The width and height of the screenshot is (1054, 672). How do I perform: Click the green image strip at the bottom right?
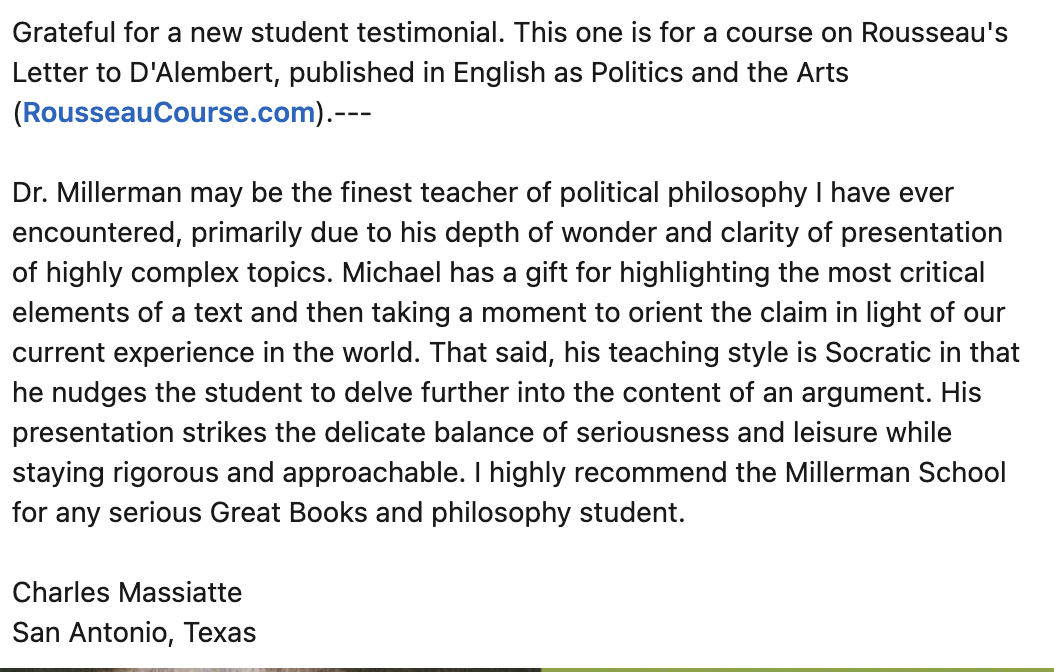click(x=797, y=669)
